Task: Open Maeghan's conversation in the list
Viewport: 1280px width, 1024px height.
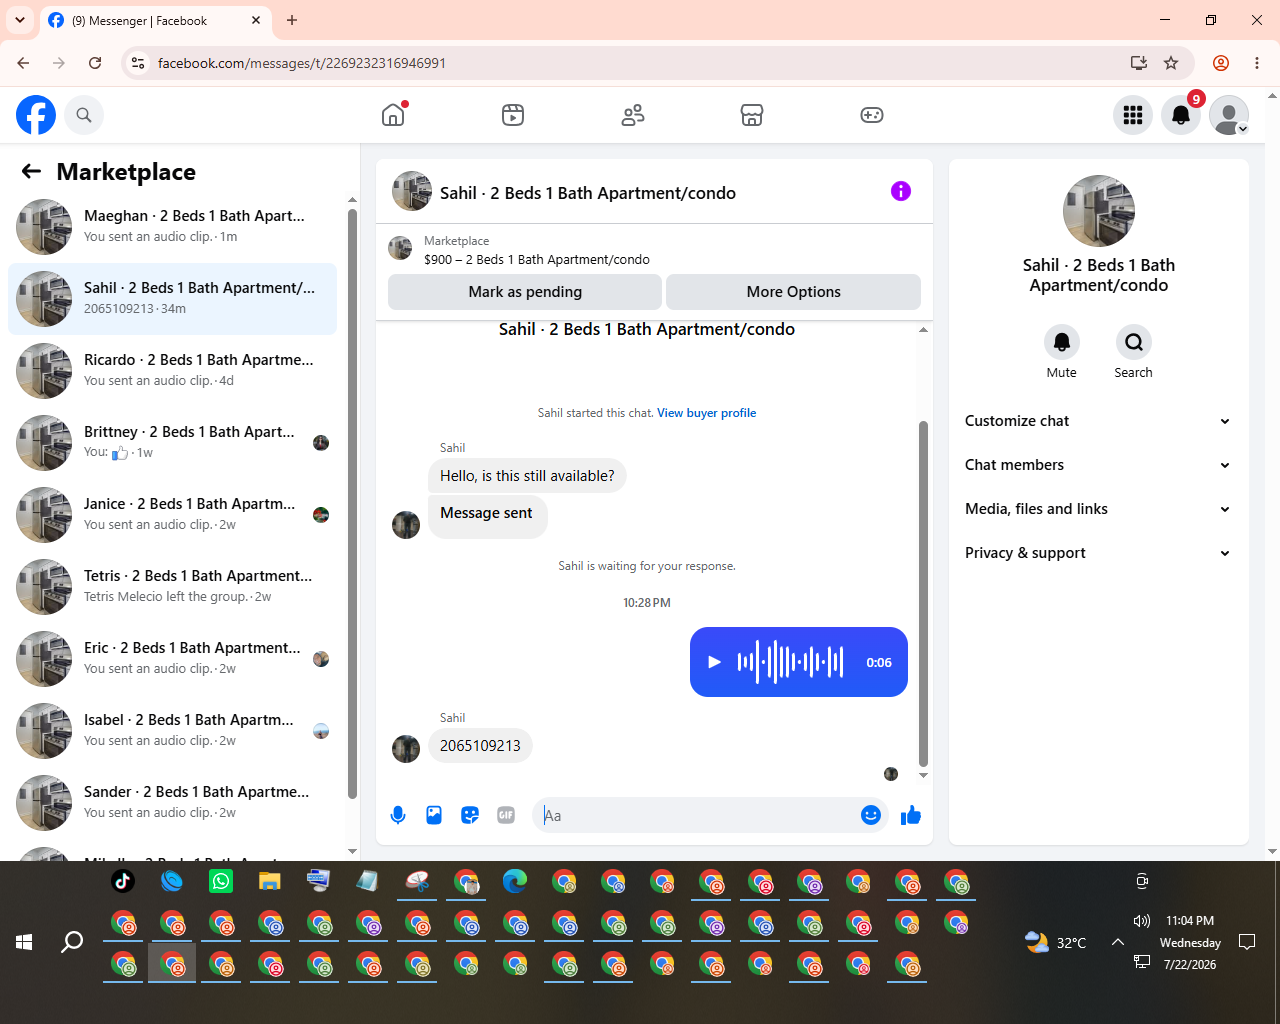Action: tap(172, 227)
